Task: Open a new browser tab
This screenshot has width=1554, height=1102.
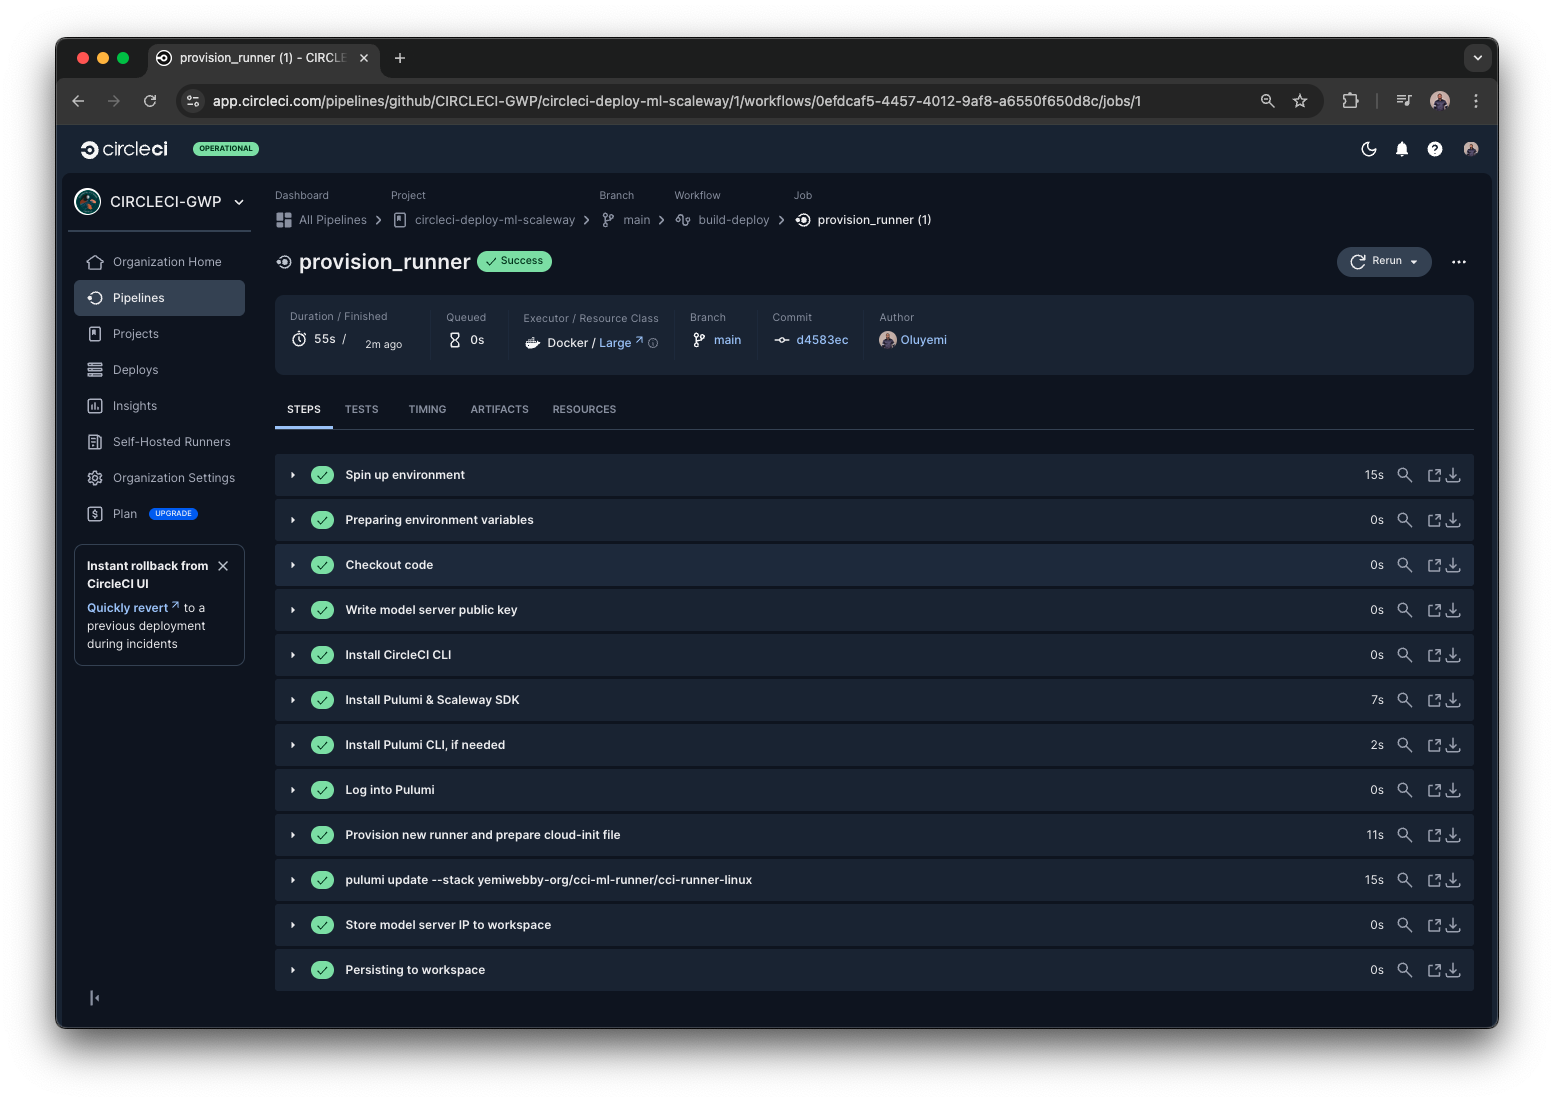Action: [400, 58]
